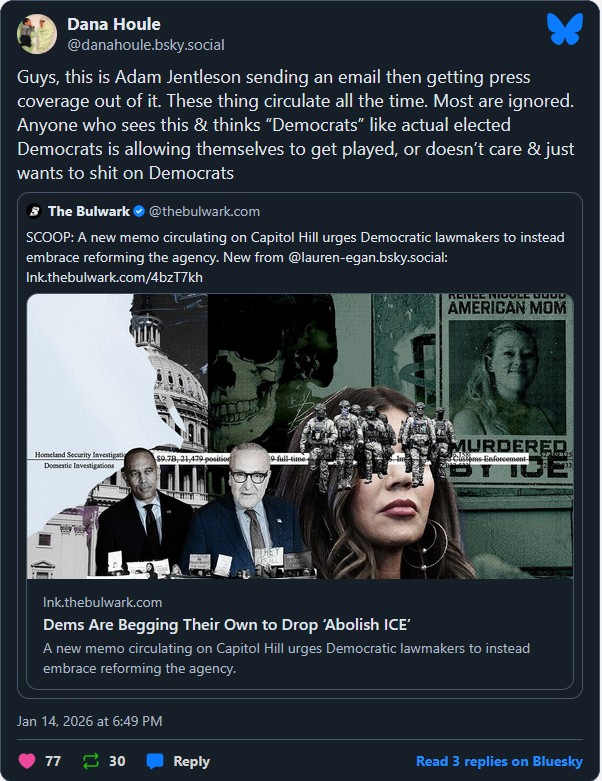Click the Jan 14, 2026 timestamp
This screenshot has height=781, width=602.
(90, 721)
